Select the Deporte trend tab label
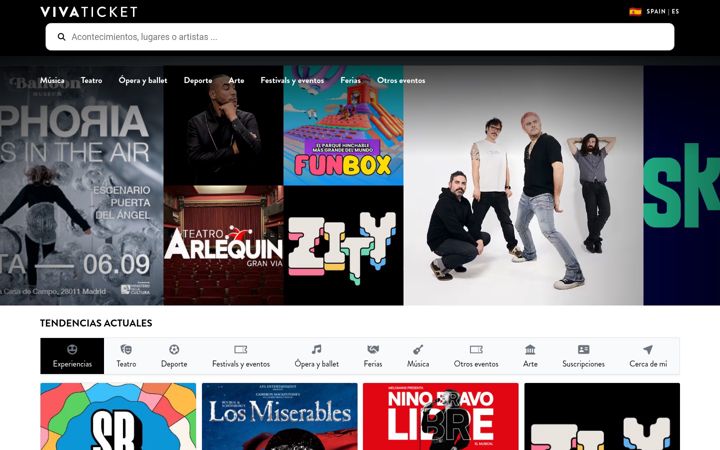The image size is (720, 450). click(x=174, y=364)
